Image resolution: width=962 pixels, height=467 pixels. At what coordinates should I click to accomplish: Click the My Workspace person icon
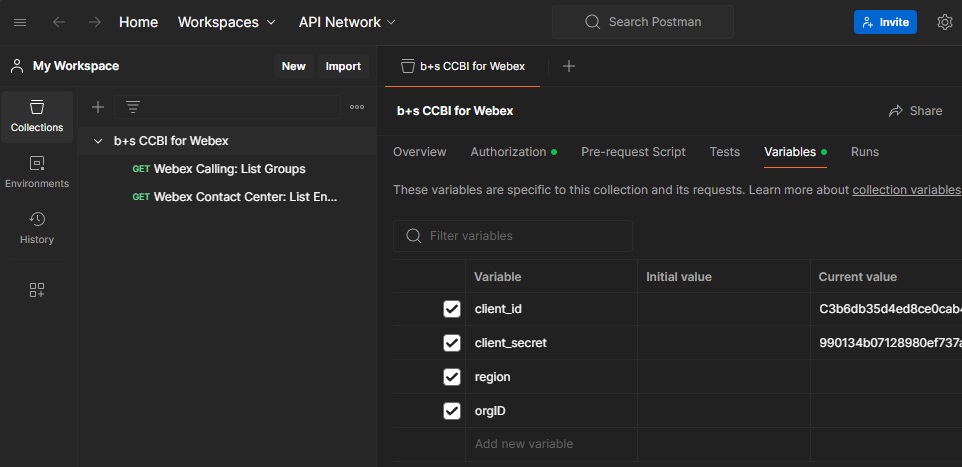click(17, 66)
